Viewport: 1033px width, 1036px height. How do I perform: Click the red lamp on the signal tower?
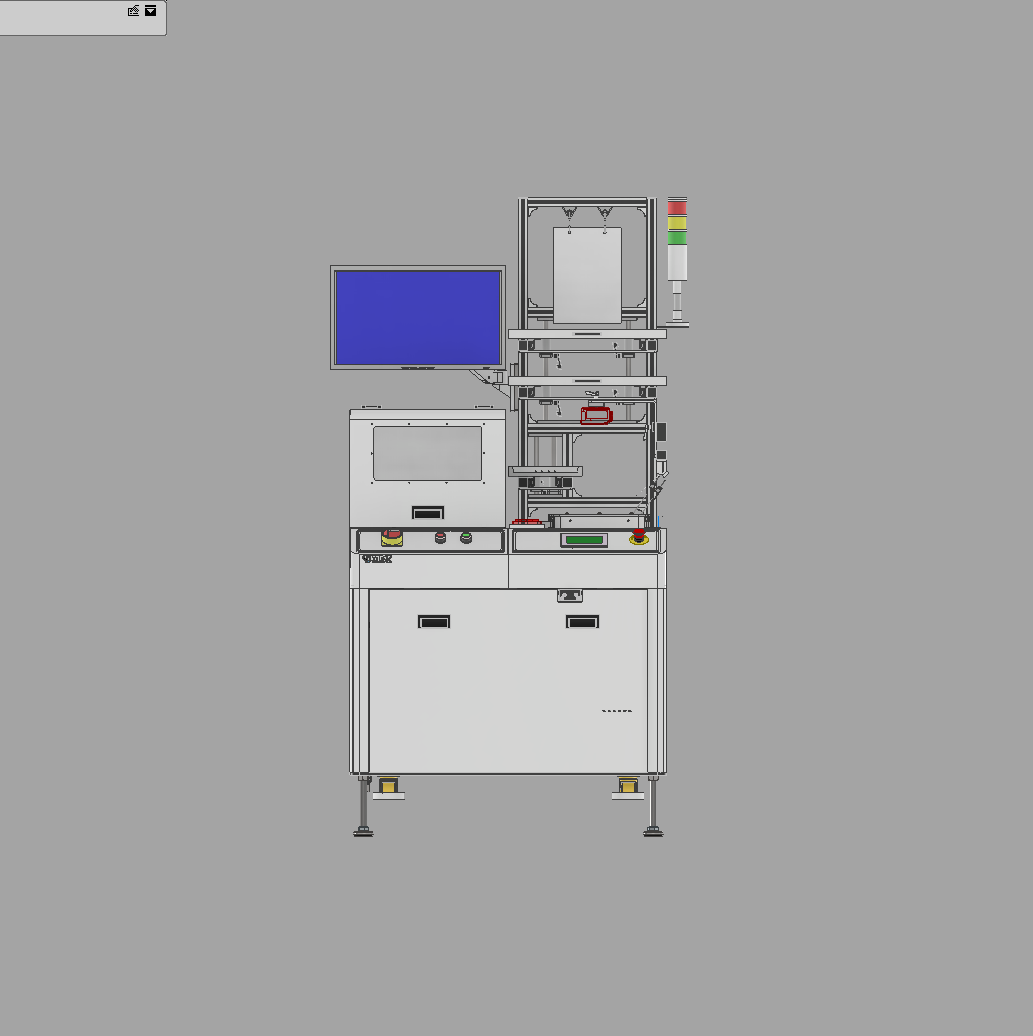(677, 207)
